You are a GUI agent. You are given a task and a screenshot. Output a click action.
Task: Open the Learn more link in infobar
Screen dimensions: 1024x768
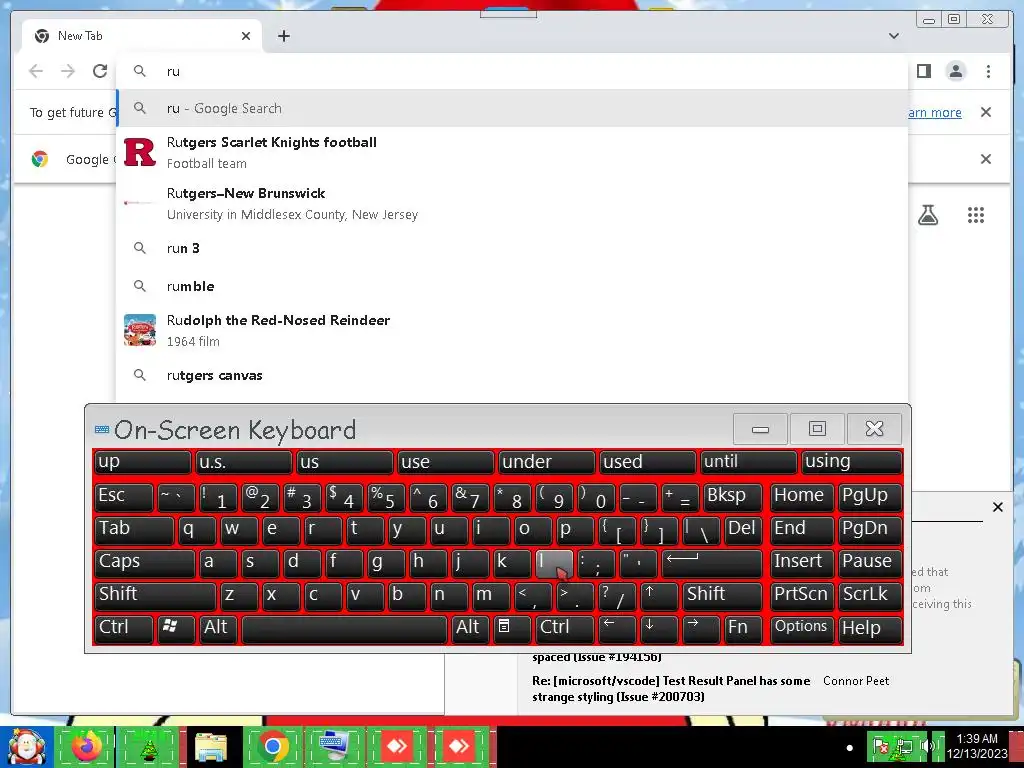pyautogui.click(x=935, y=112)
